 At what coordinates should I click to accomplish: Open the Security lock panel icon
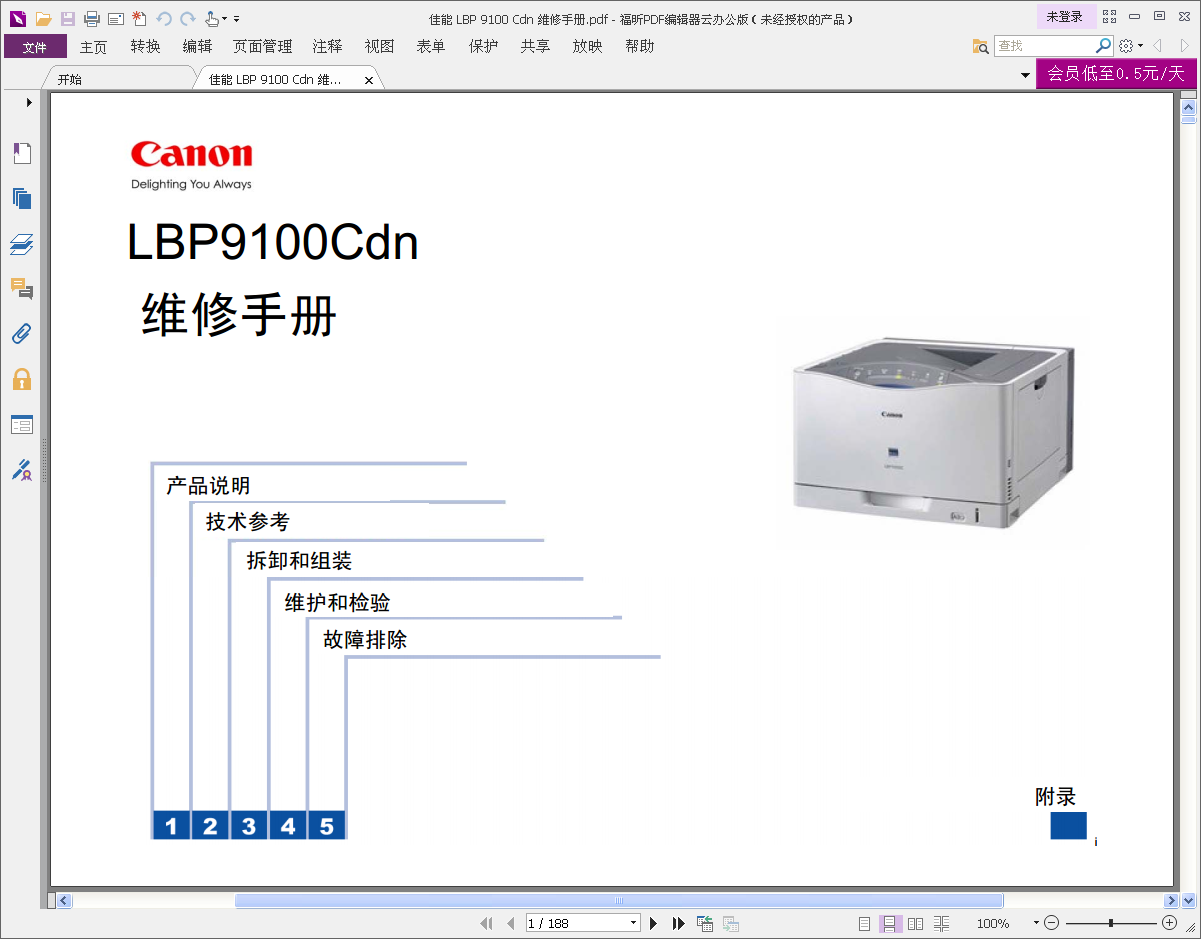pos(22,379)
